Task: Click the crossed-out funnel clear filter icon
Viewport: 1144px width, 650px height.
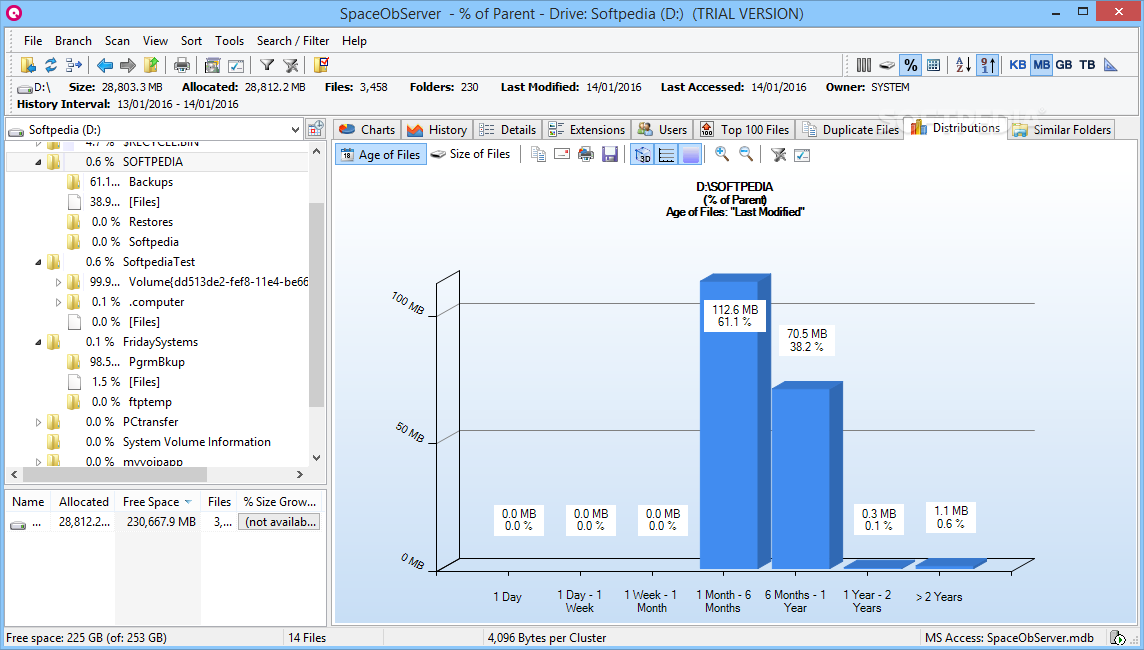Action: pos(290,65)
